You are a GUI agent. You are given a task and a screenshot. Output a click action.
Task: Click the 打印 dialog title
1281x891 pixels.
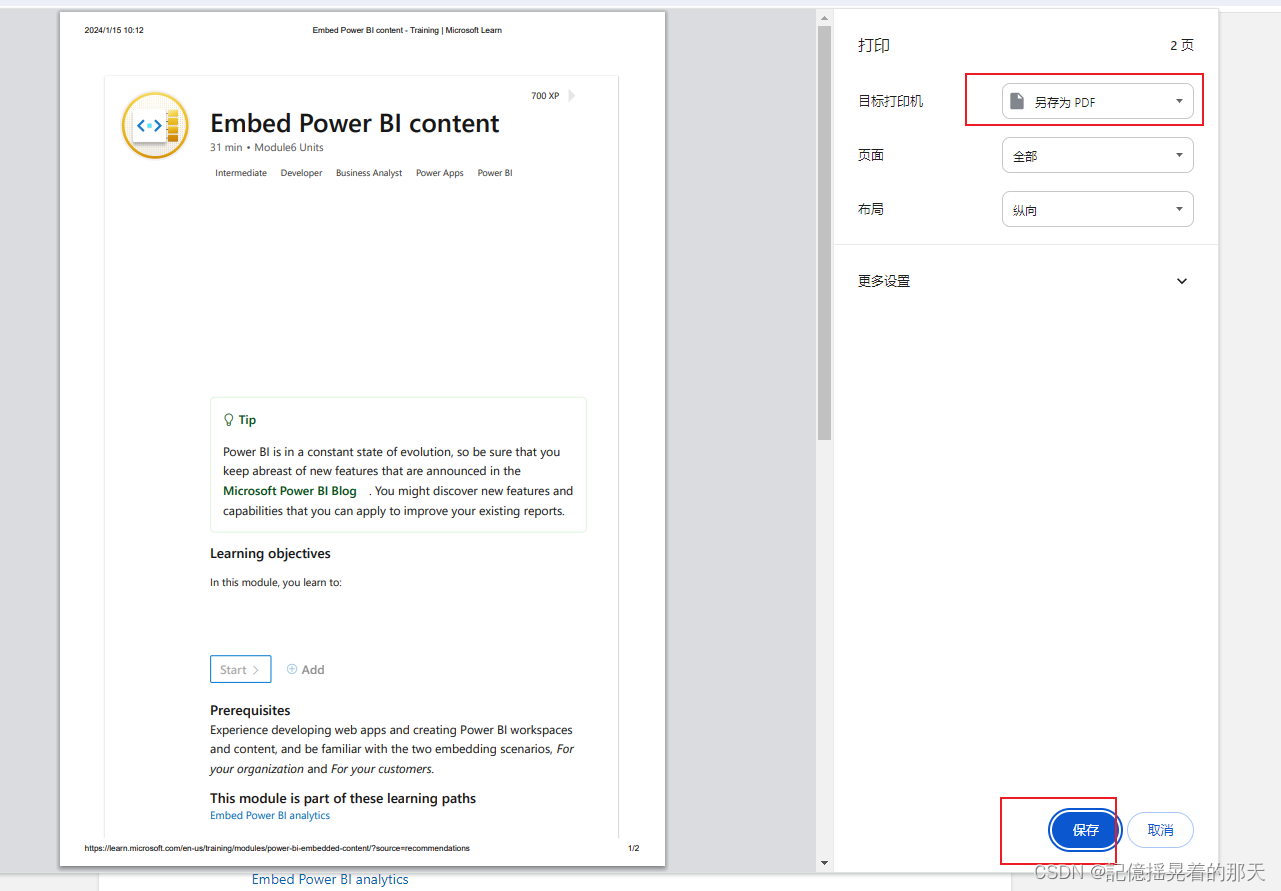click(x=874, y=45)
